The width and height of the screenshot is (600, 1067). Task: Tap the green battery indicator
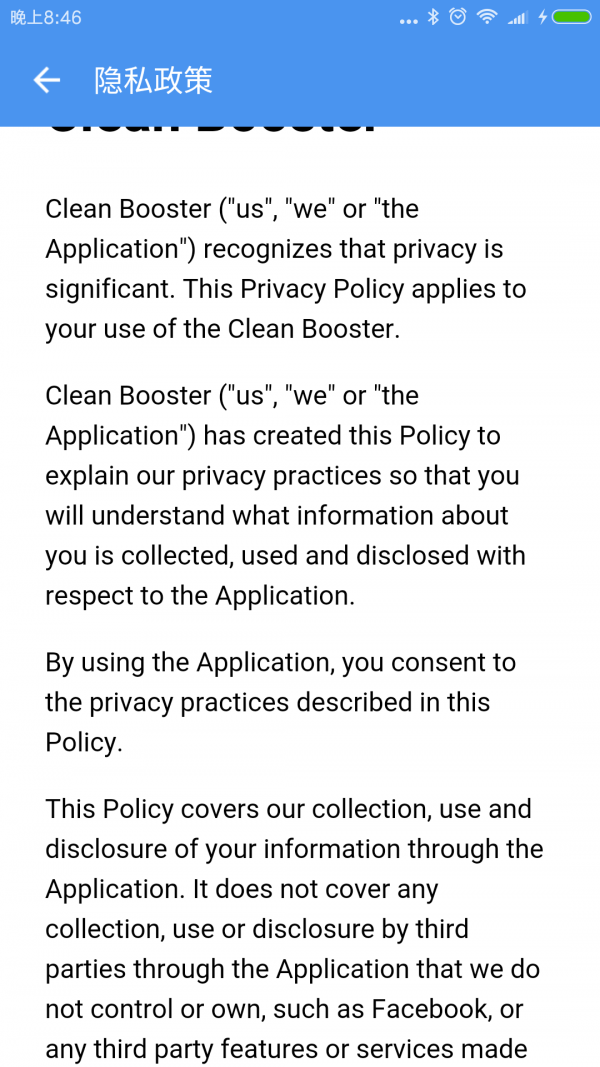tap(572, 18)
